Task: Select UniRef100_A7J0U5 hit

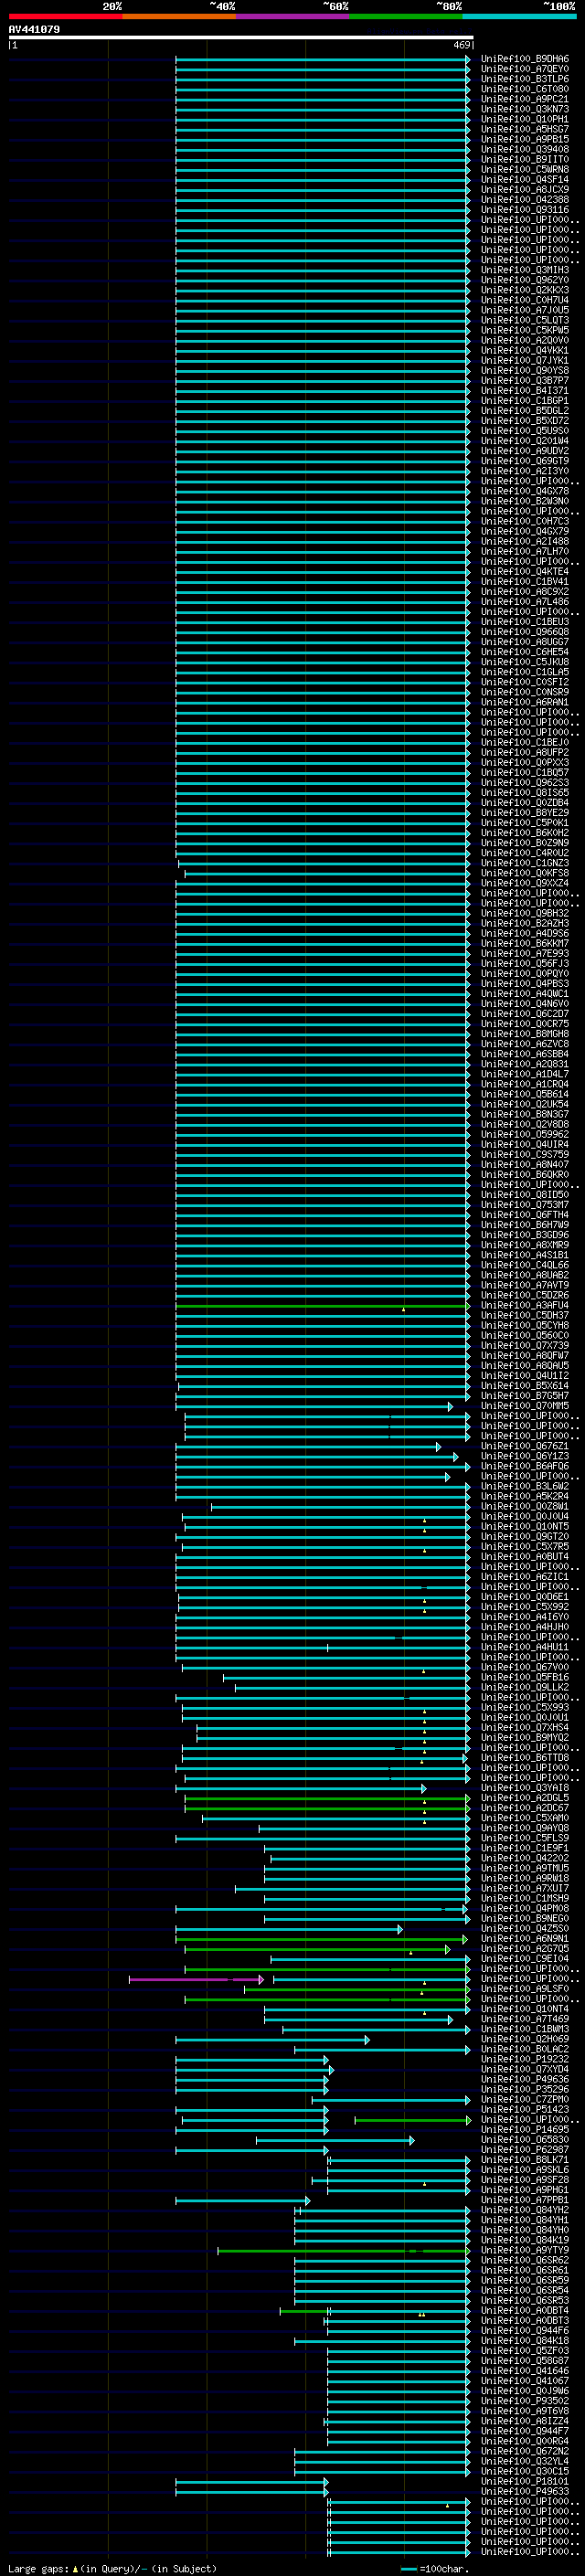Action: pyautogui.click(x=525, y=310)
